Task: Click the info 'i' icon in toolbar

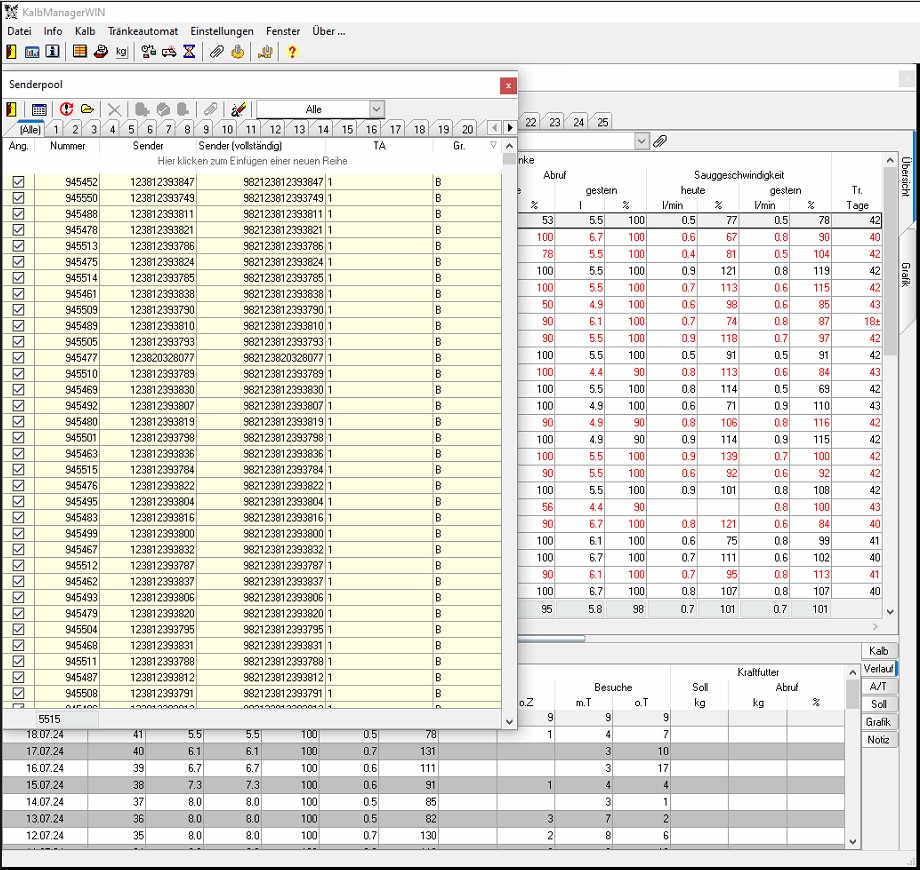Action: (52, 52)
